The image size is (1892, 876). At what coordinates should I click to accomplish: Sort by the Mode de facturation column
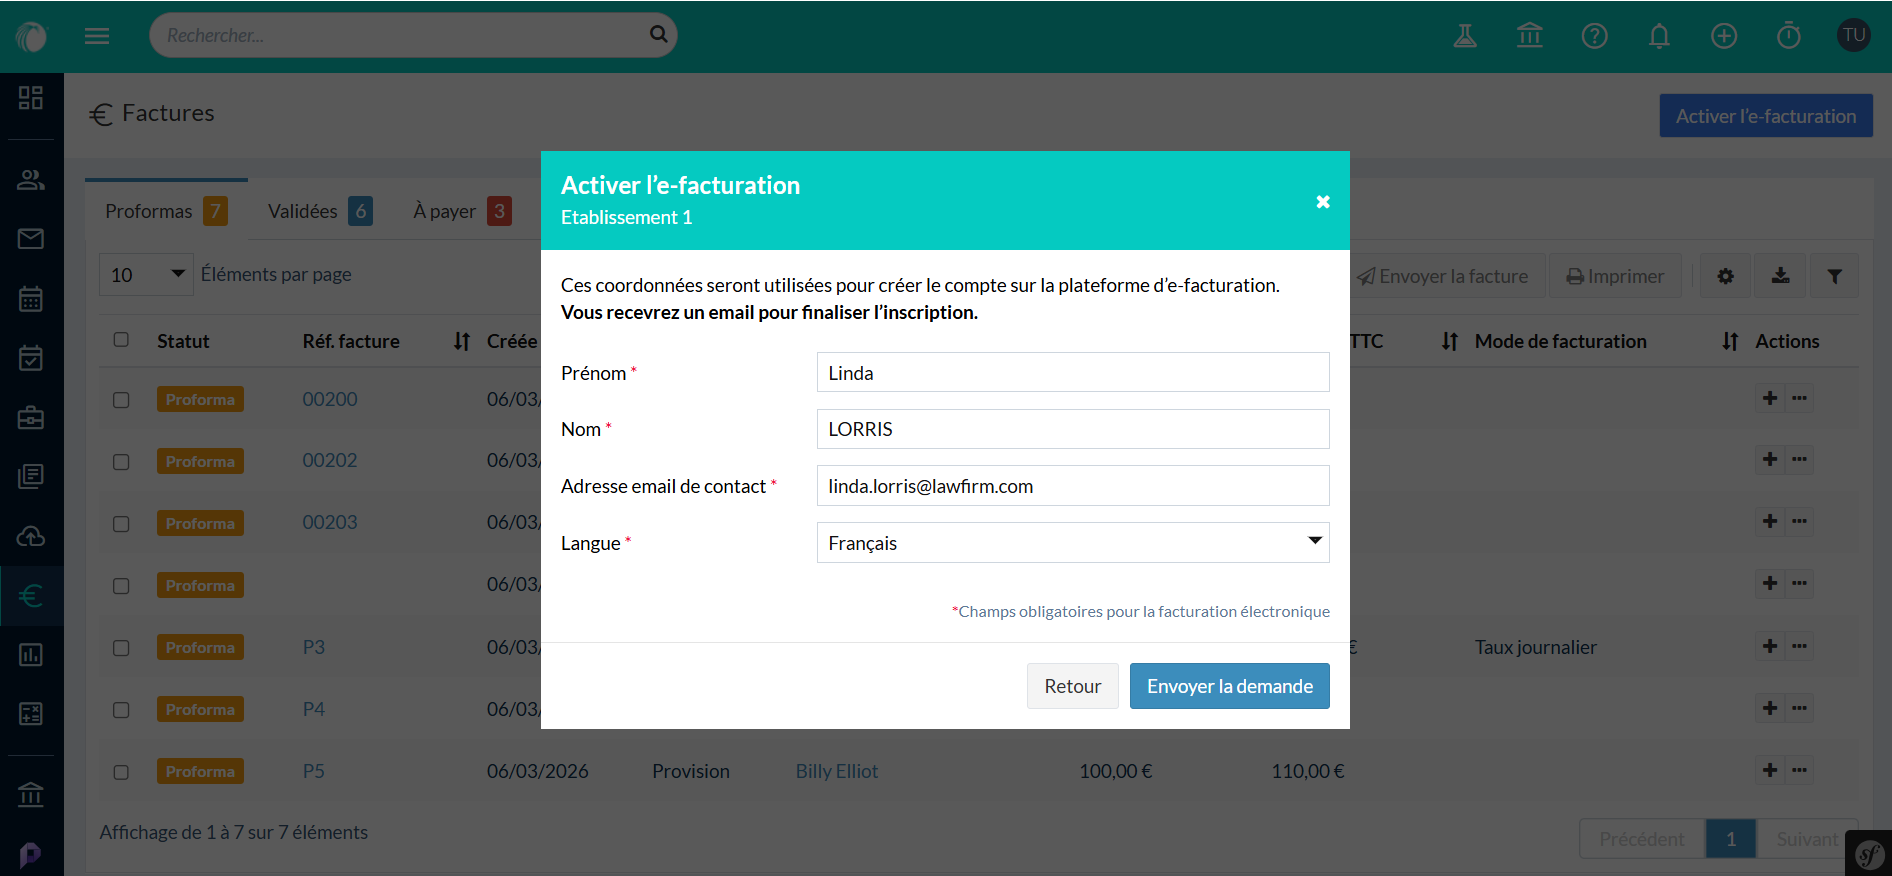[1730, 341]
